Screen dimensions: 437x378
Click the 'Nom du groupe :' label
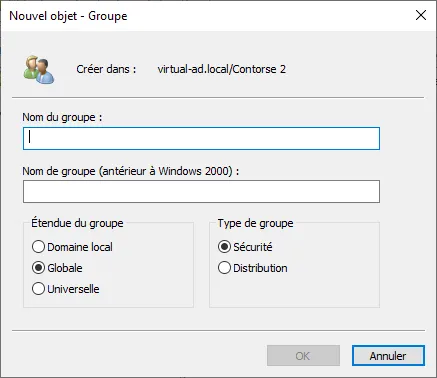click(x=62, y=117)
